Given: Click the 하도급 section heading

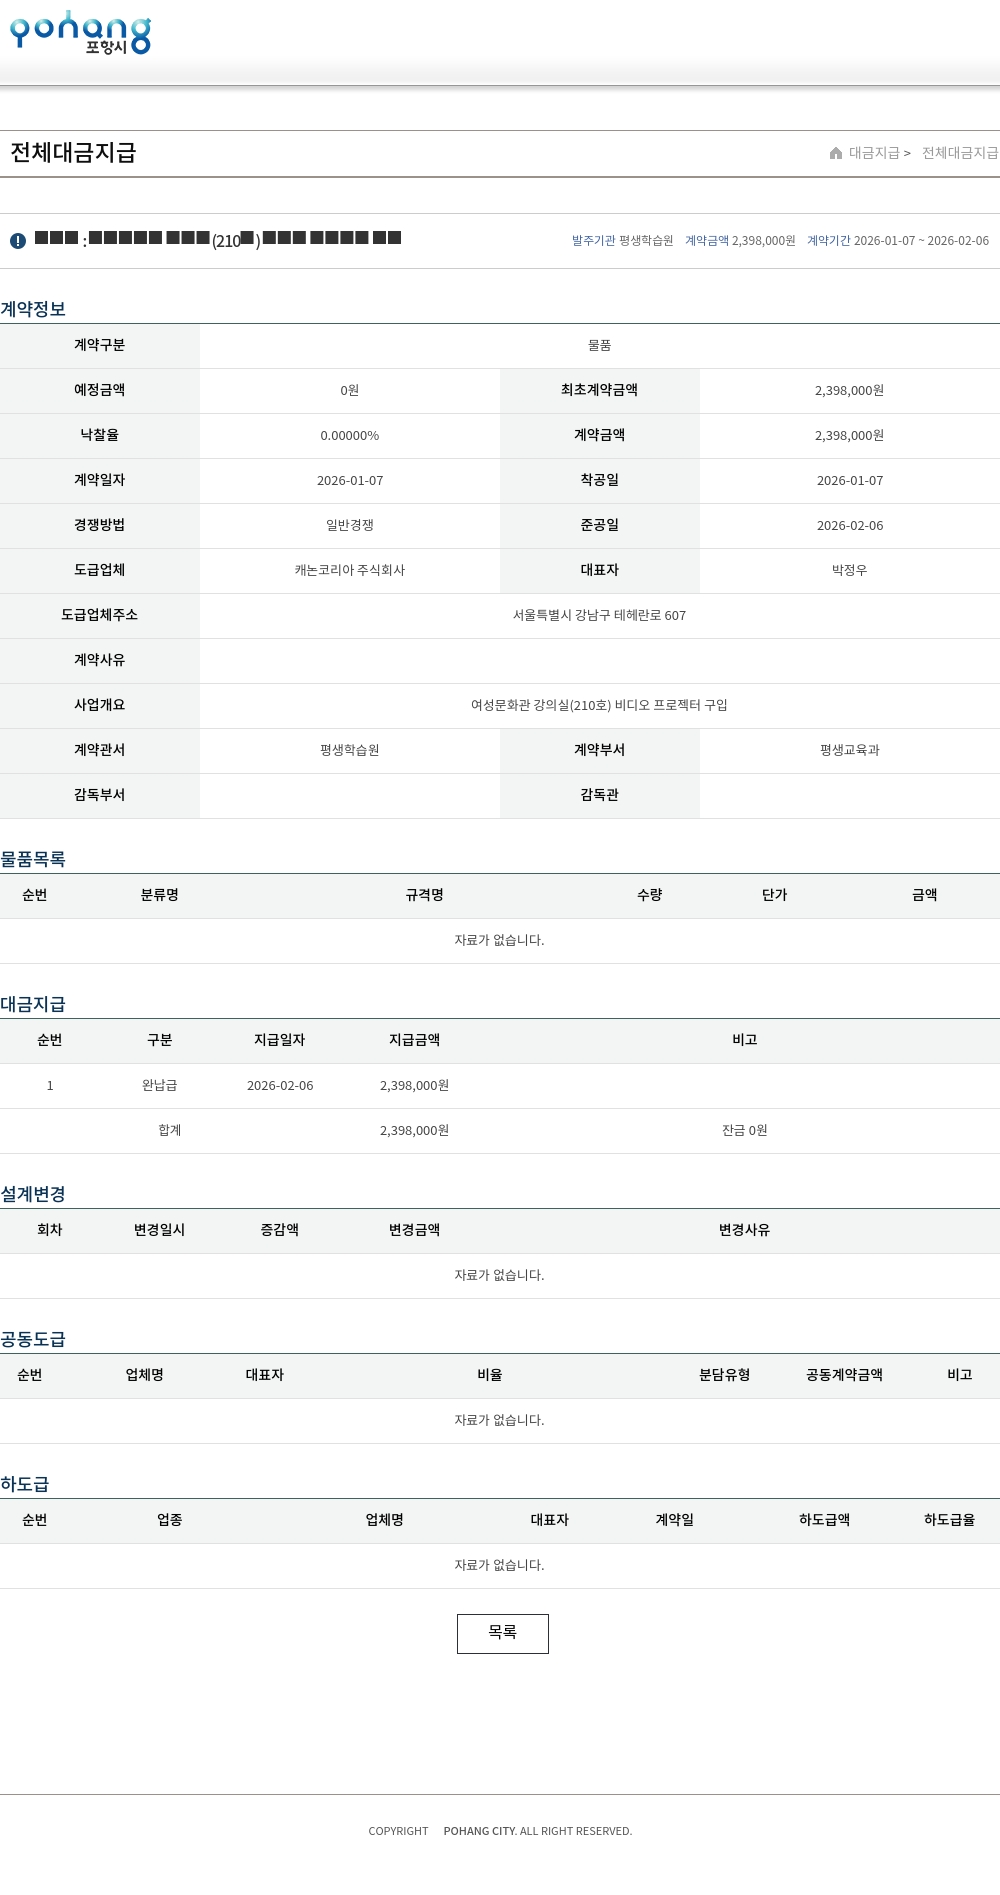Looking at the screenshot, I should (x=25, y=1484).
